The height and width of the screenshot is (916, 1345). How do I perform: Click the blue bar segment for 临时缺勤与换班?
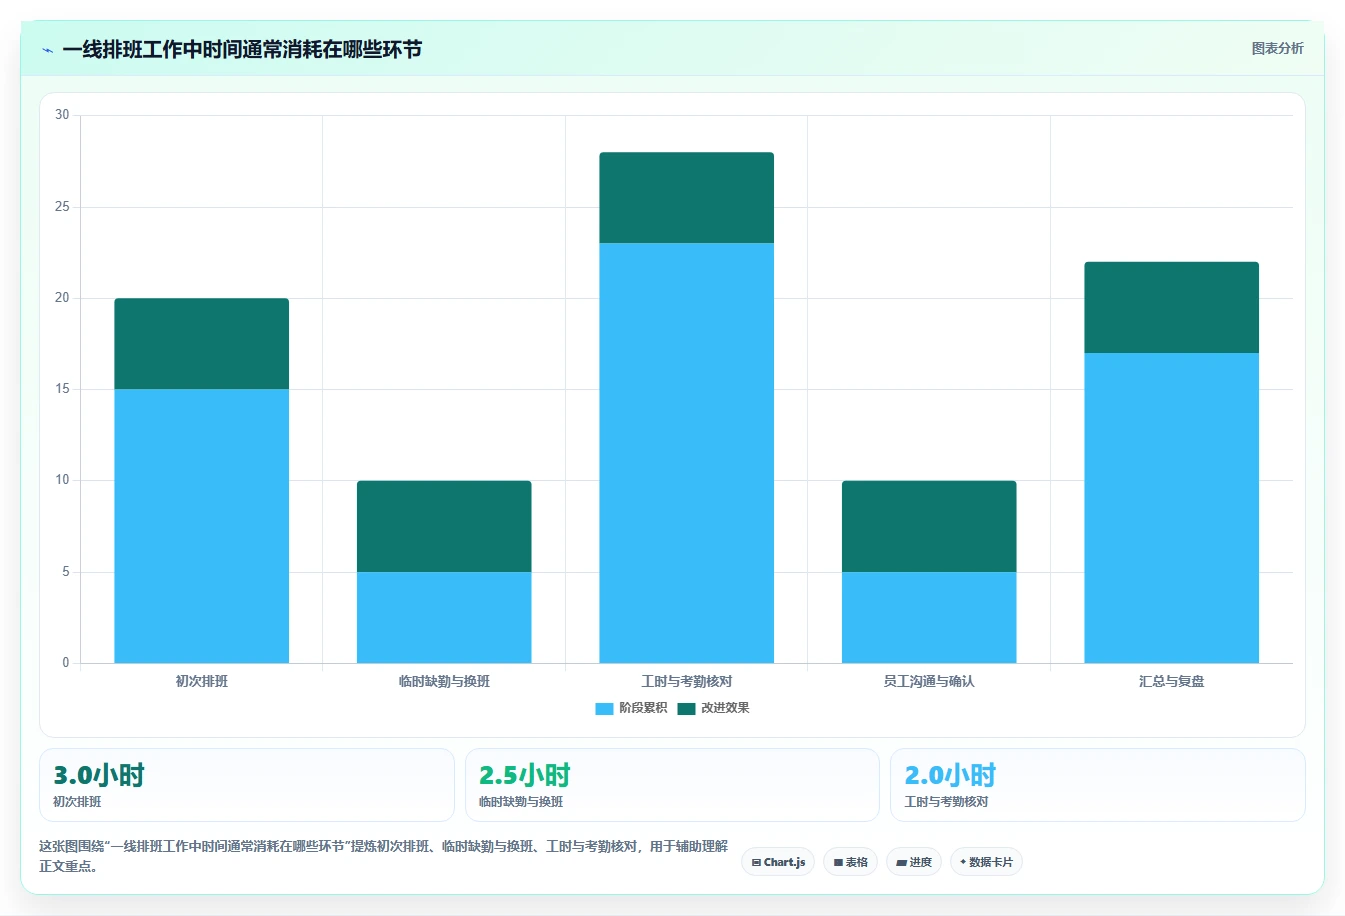444,617
